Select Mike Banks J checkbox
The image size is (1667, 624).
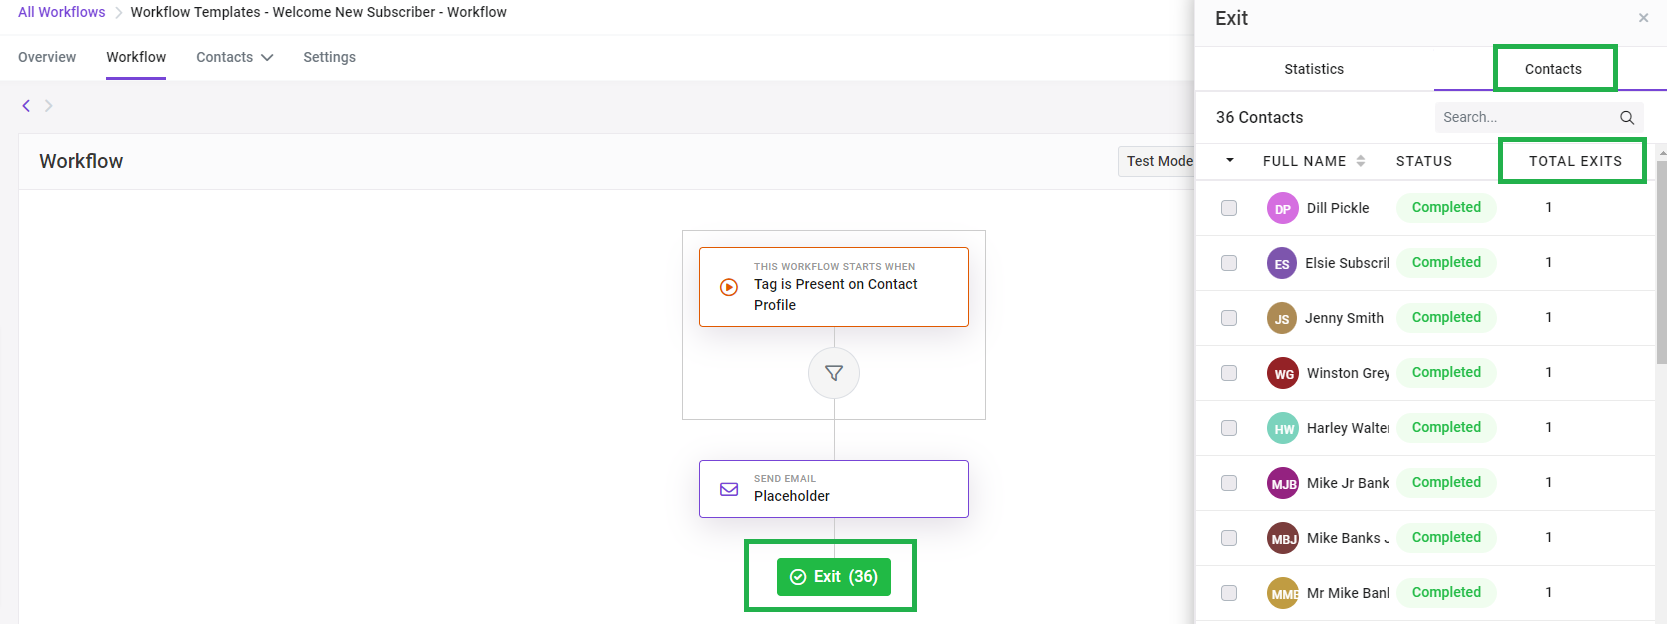[1229, 538]
